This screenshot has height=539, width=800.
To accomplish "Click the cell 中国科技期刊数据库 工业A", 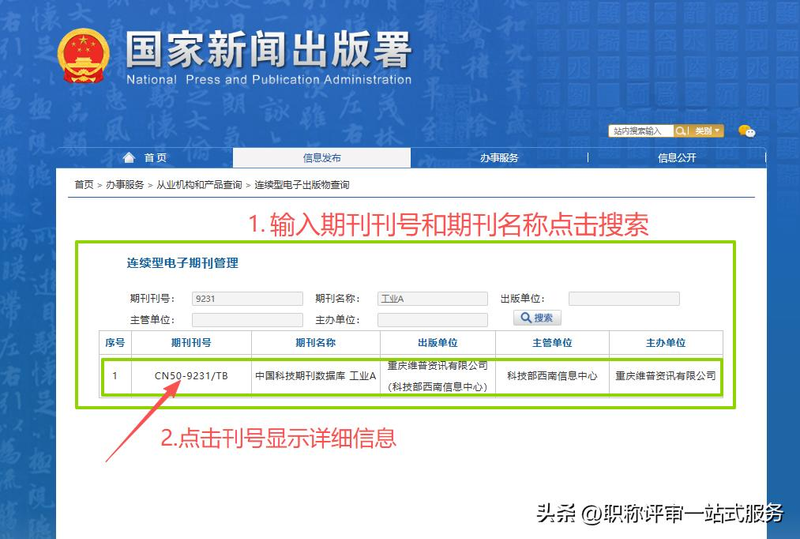I will [x=316, y=376].
